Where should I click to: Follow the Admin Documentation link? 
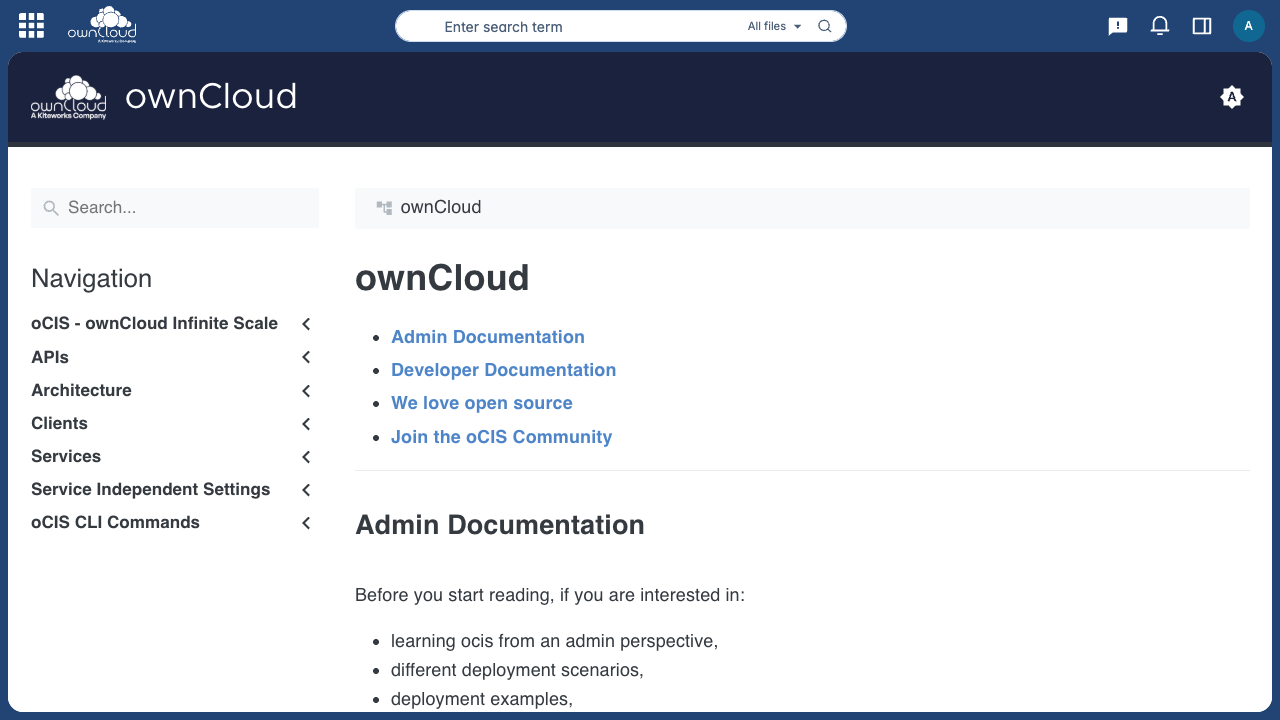click(x=488, y=337)
